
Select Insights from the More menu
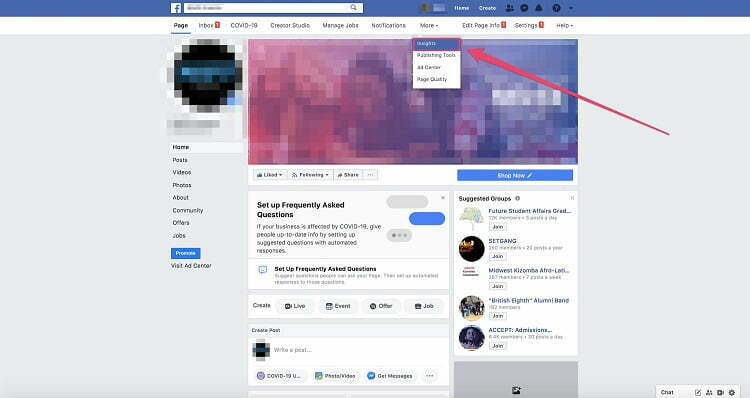(436, 44)
